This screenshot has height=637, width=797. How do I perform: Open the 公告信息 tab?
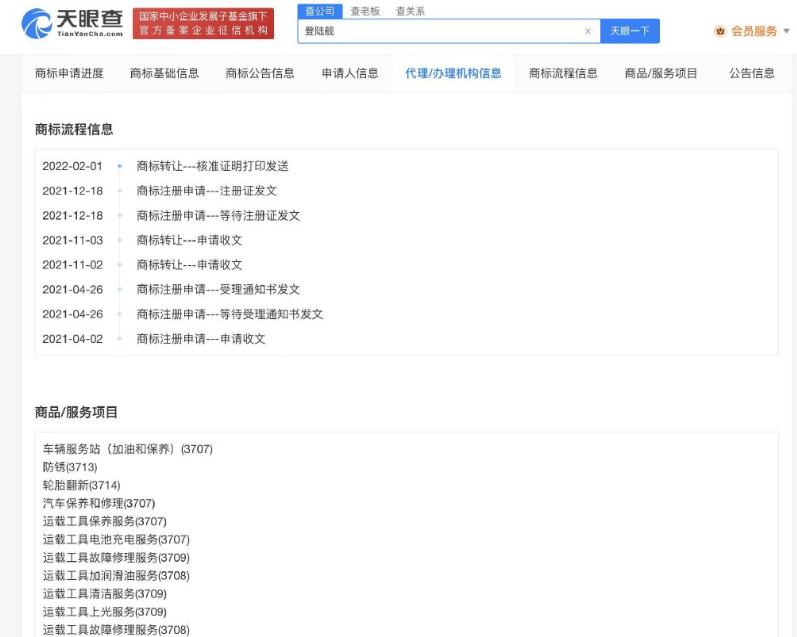click(x=752, y=73)
